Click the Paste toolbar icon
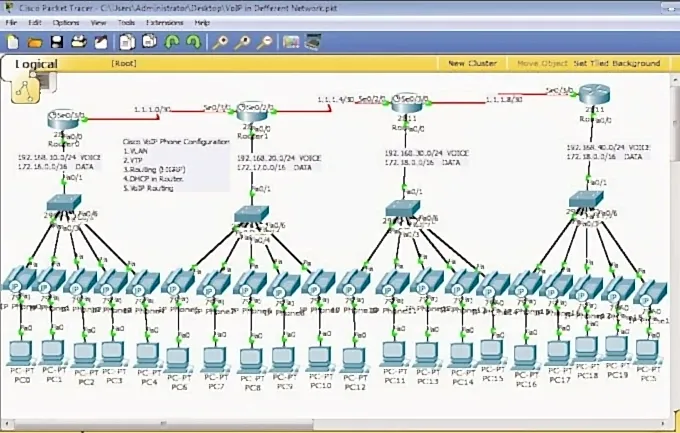Screen dimensions: 680x433 point(149,42)
